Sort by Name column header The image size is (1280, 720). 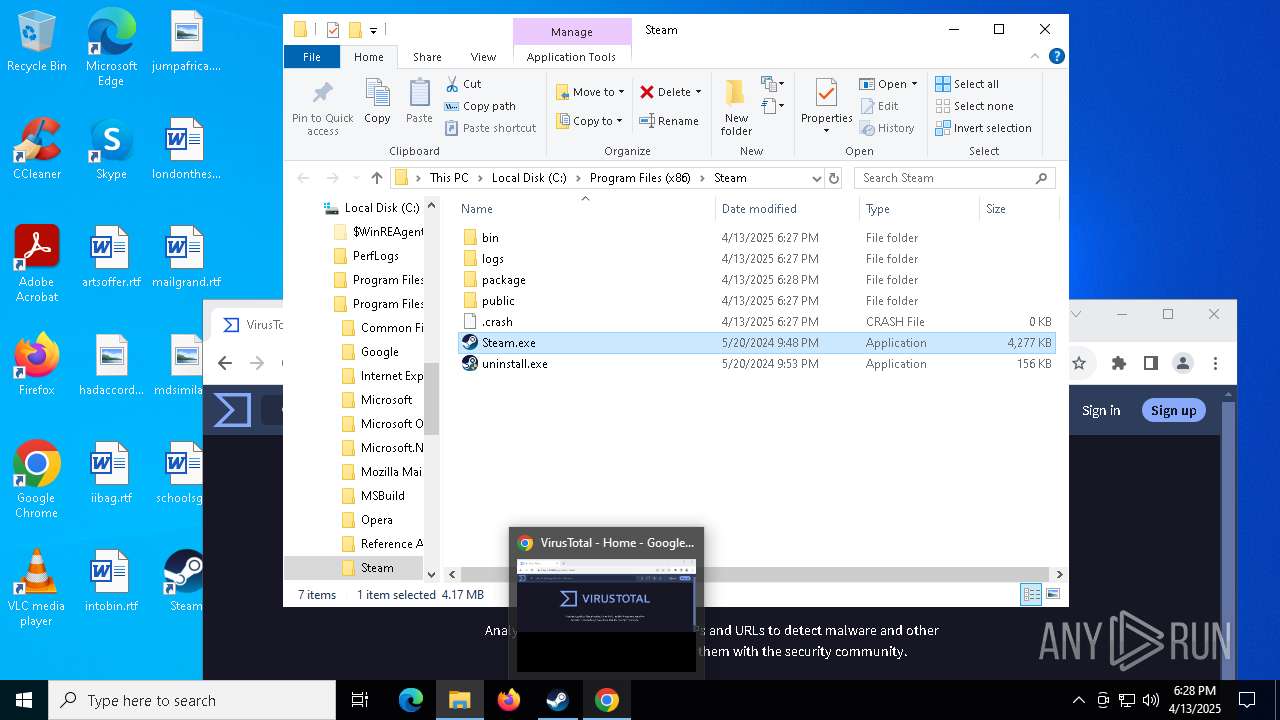(586, 209)
